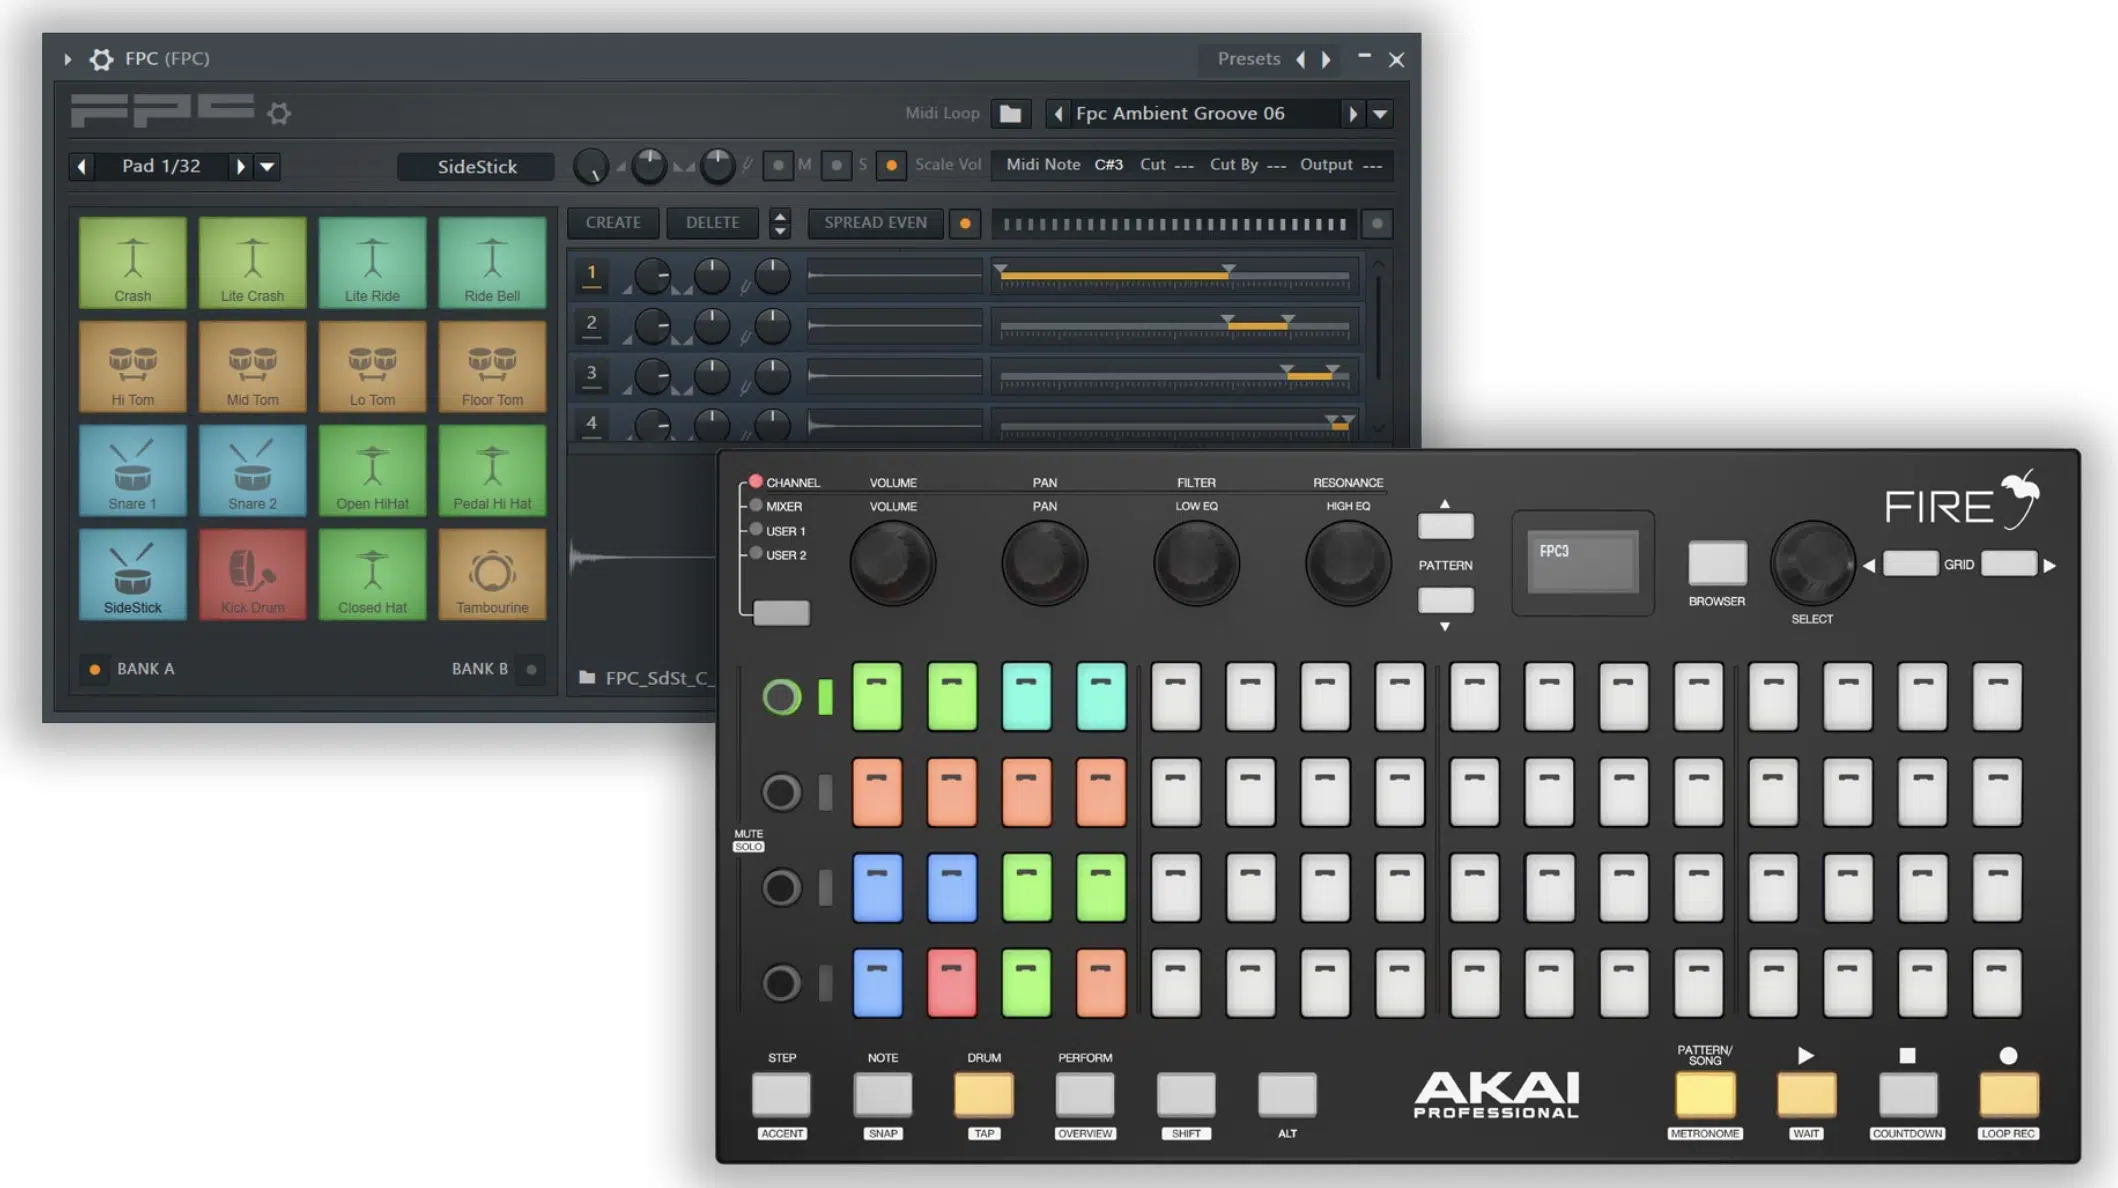Toggle the M (Mute) button on FPC
The image size is (2118, 1188).
pyautogui.click(x=778, y=164)
